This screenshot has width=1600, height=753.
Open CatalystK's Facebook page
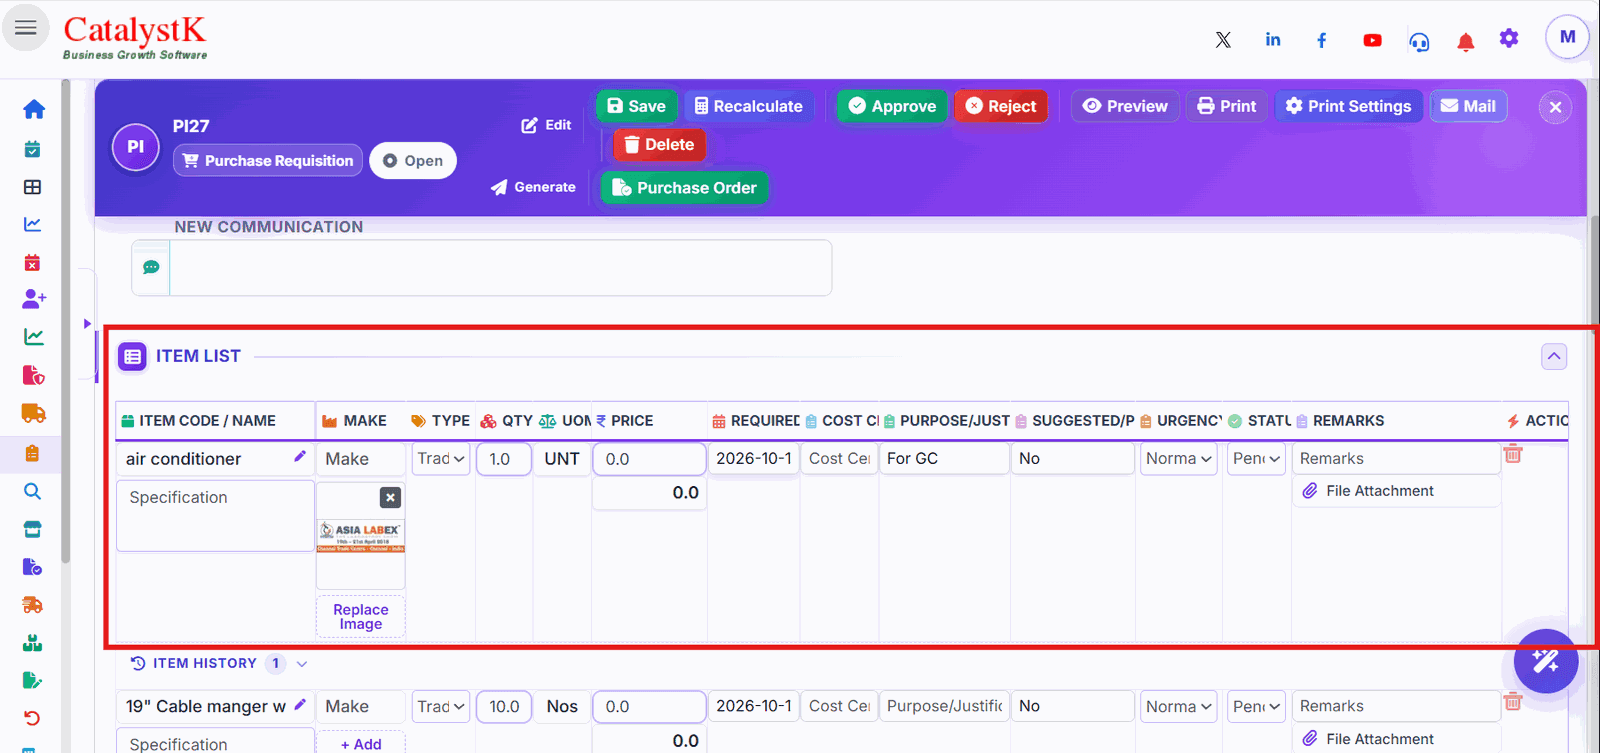pyautogui.click(x=1322, y=40)
